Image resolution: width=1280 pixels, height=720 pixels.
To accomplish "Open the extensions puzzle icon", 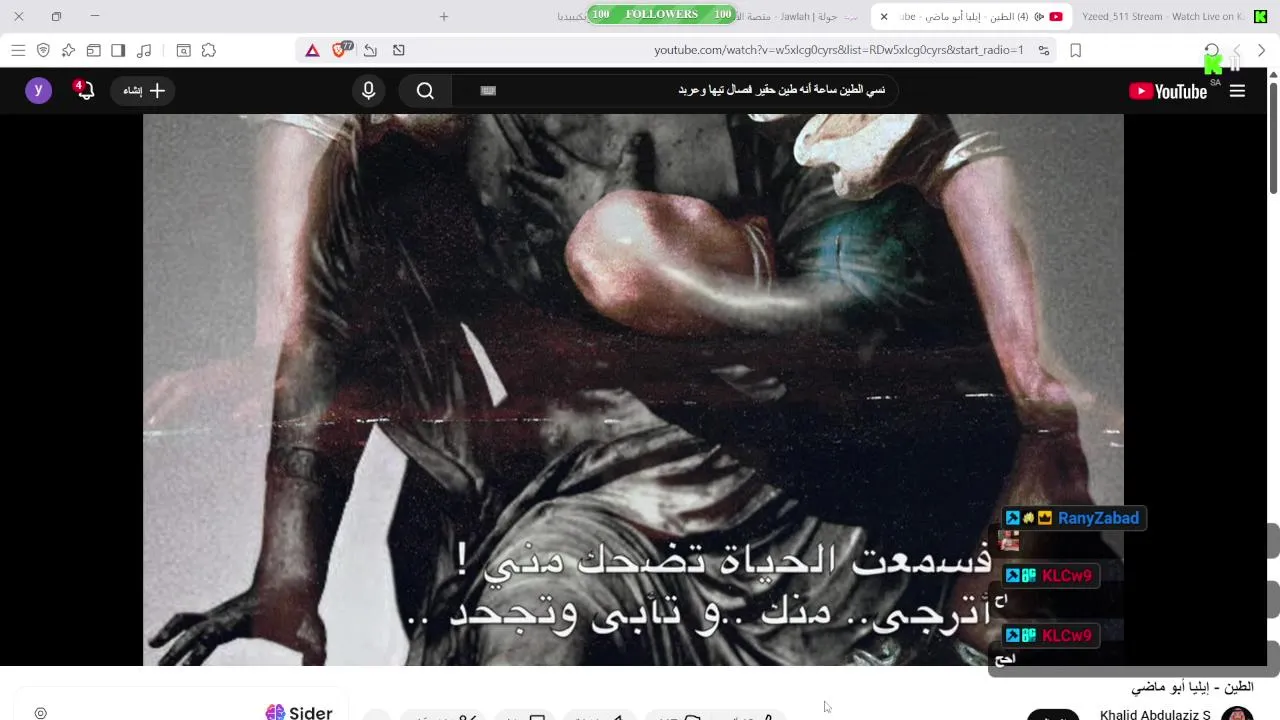I will 209,50.
